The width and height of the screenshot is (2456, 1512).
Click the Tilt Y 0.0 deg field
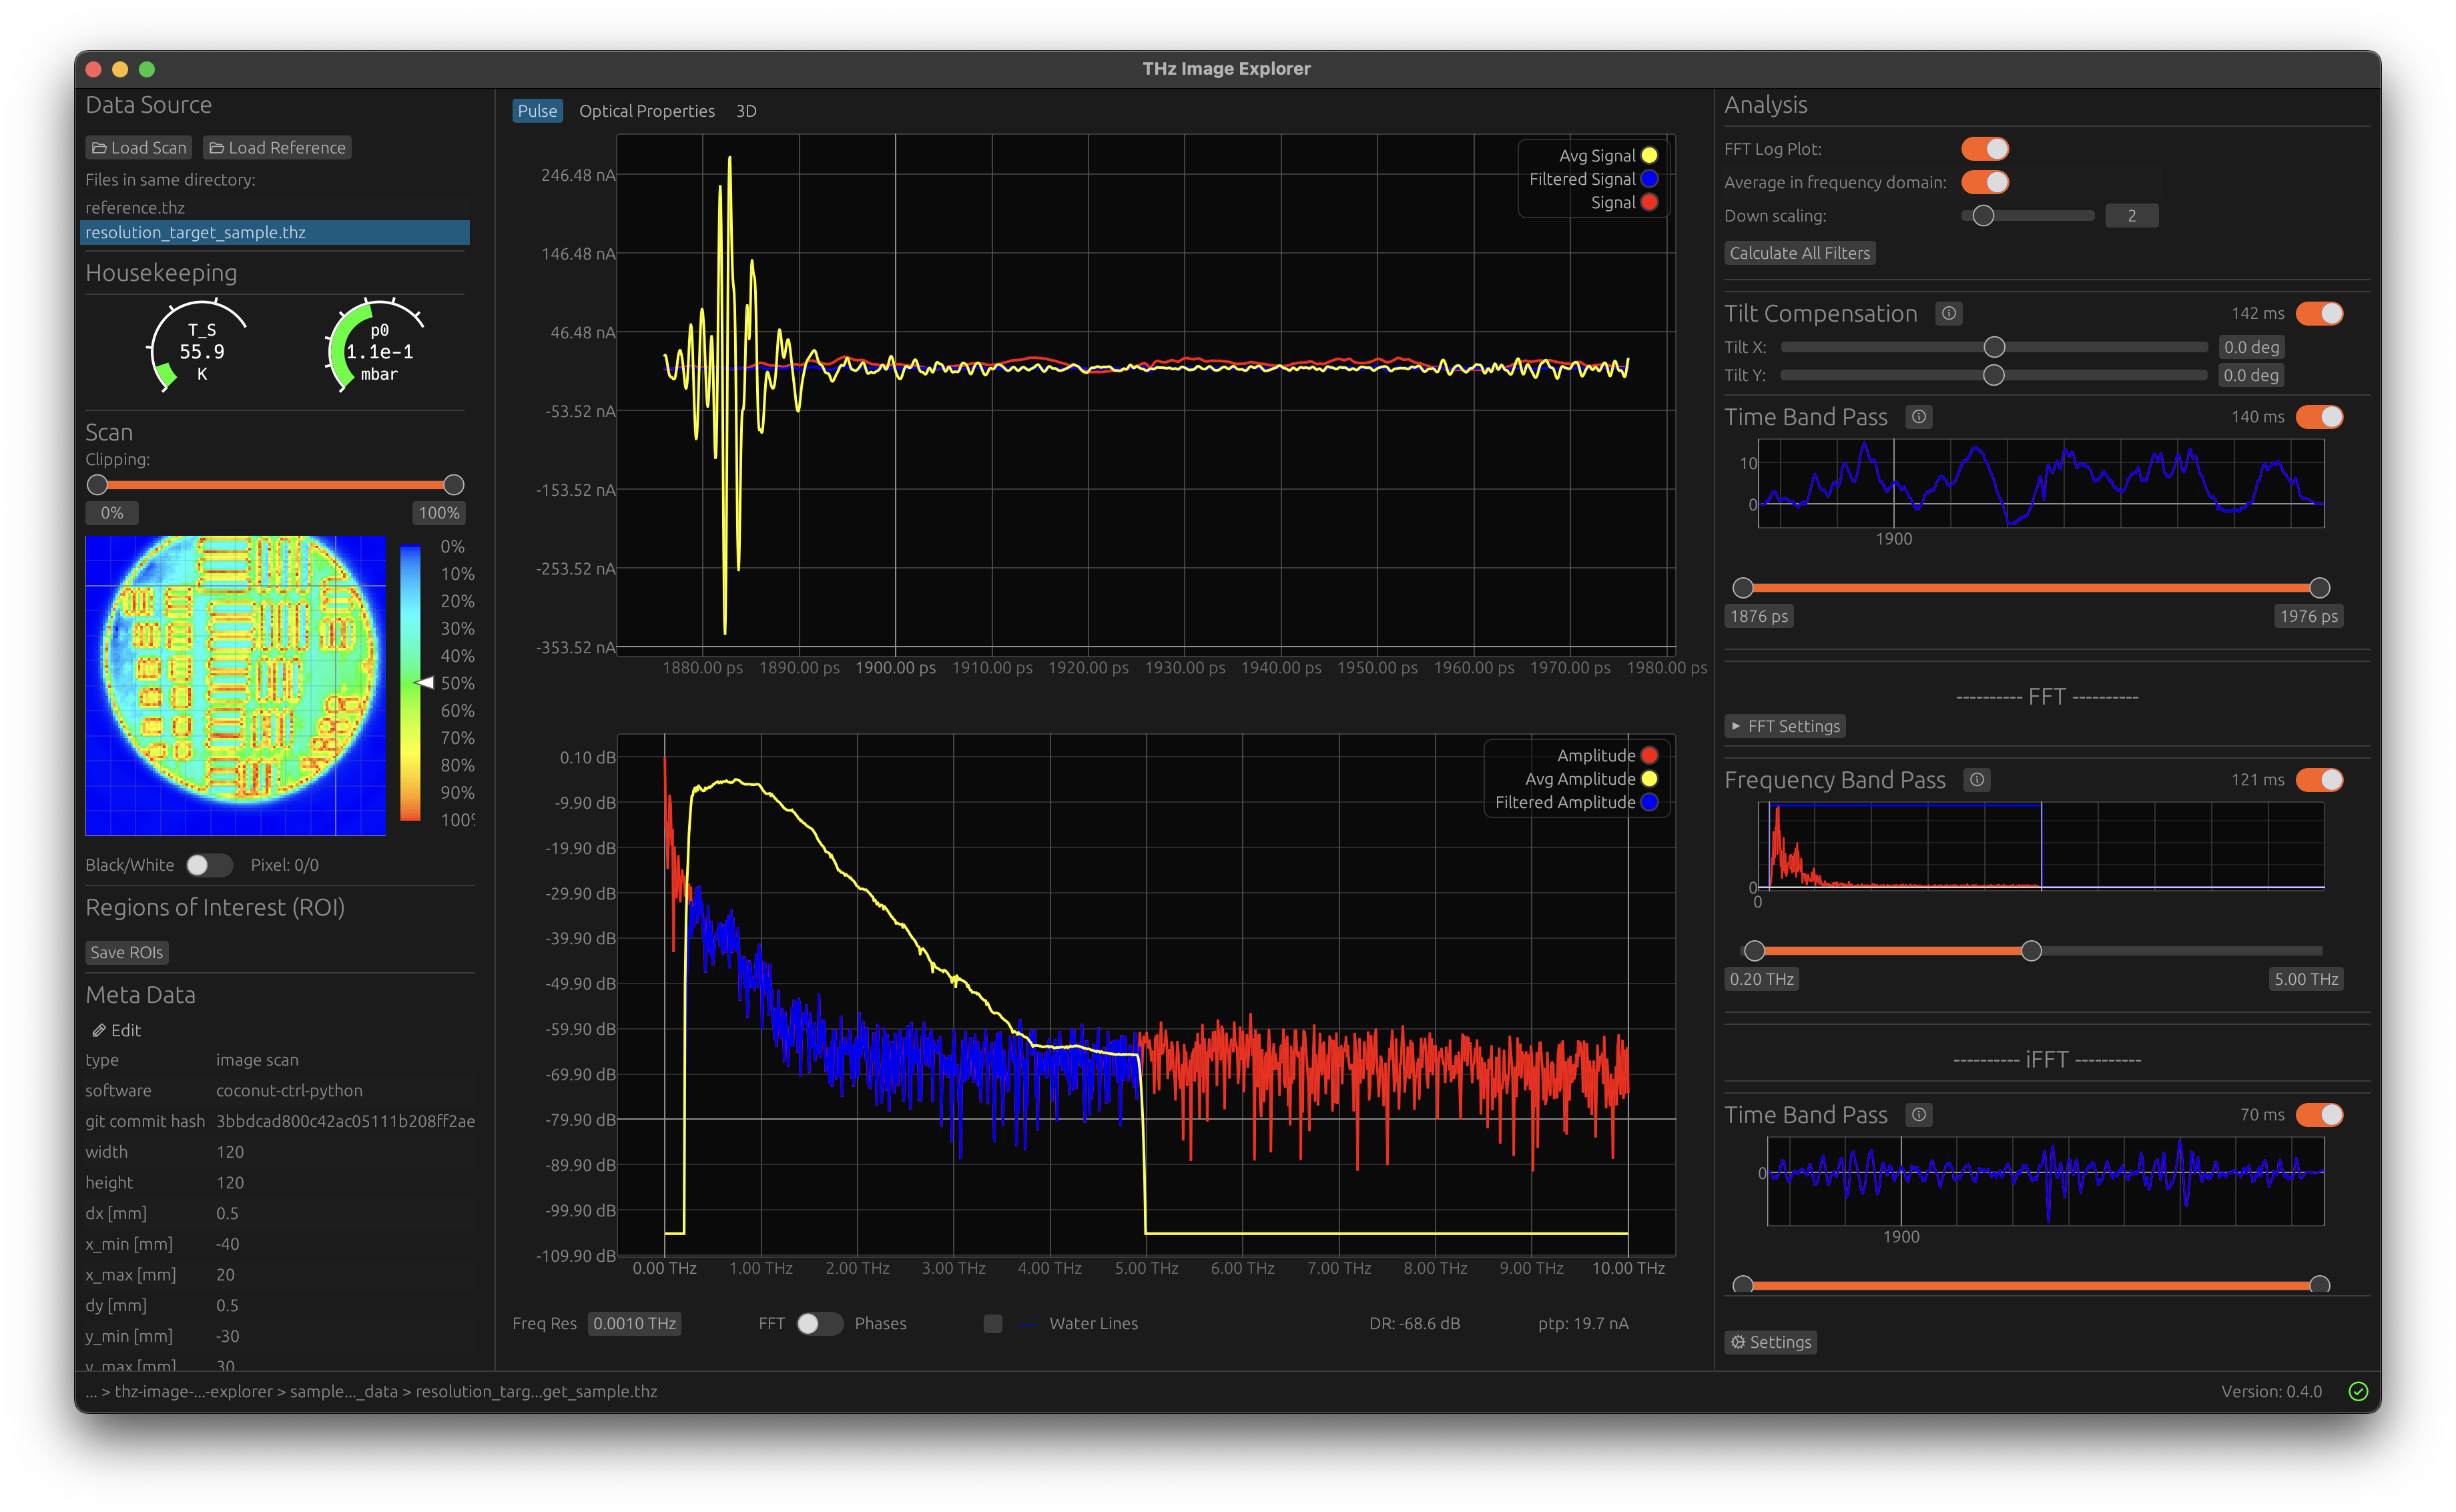pos(2250,375)
